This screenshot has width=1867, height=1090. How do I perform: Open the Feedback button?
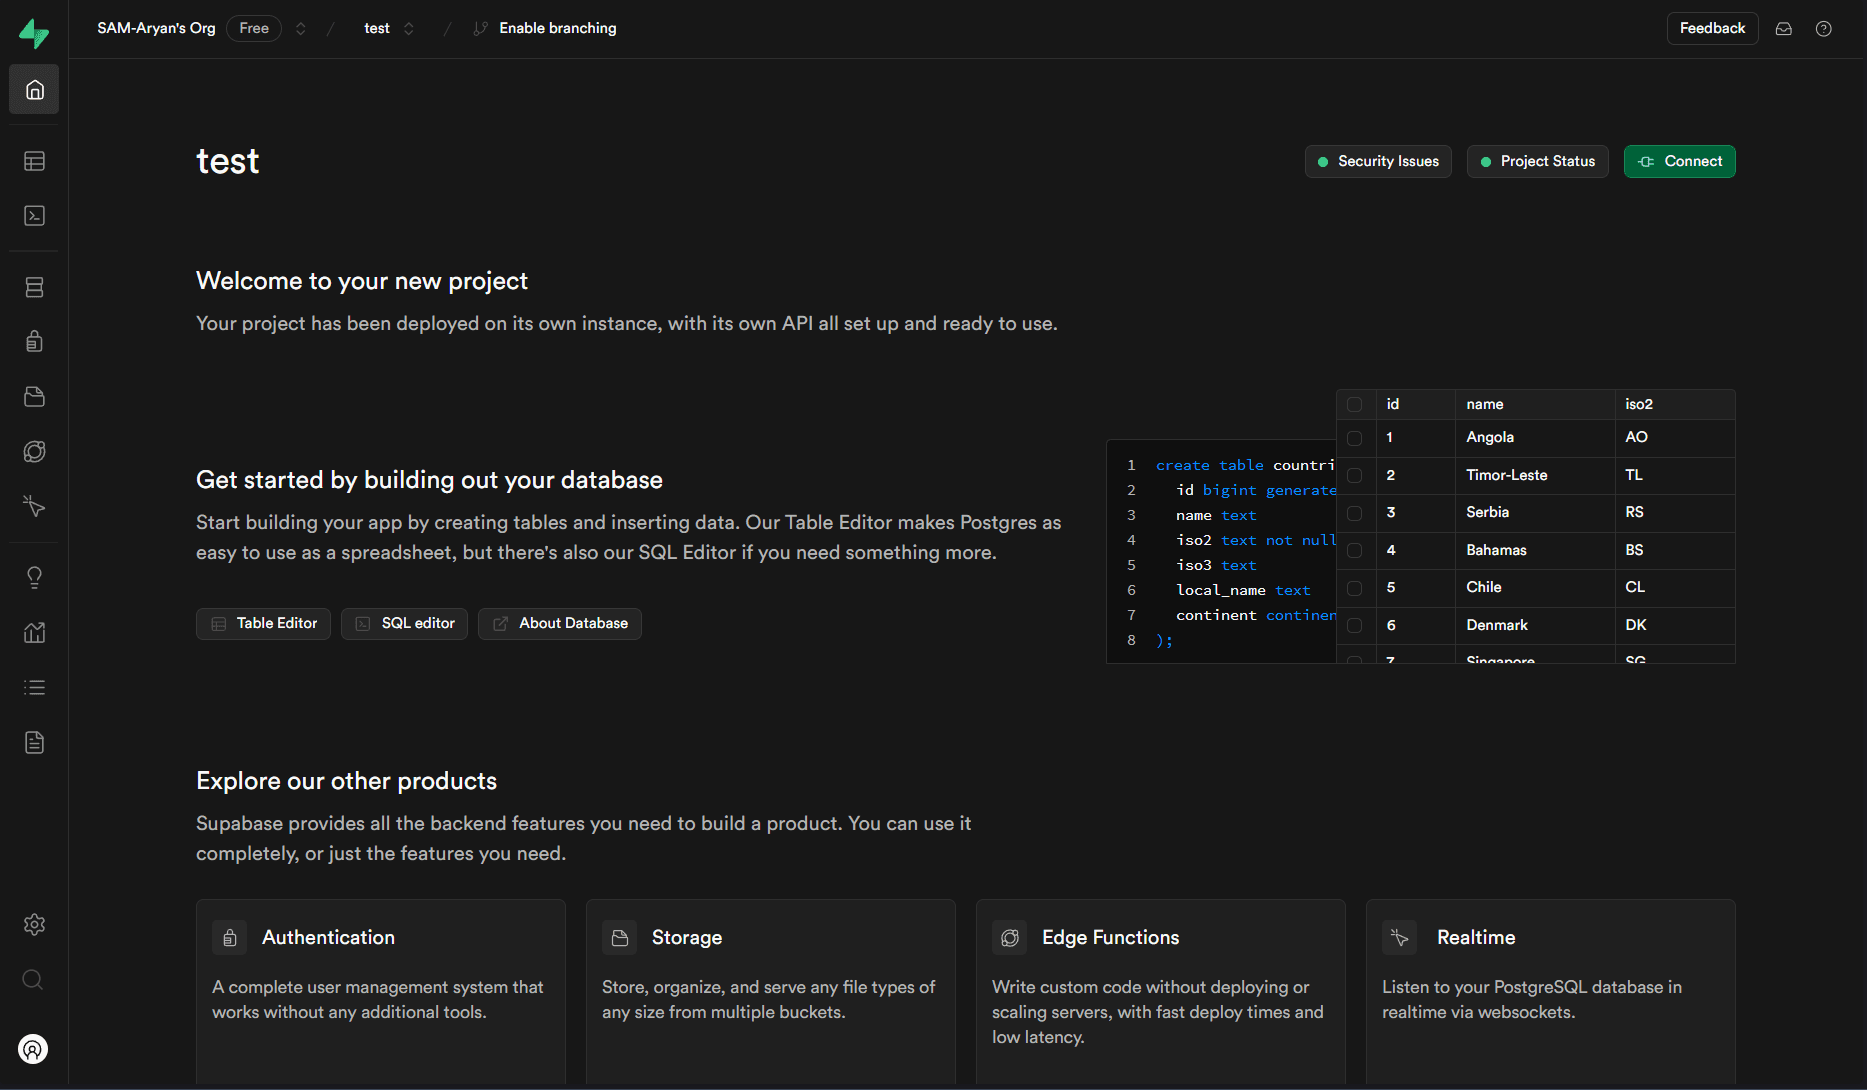1712,28
